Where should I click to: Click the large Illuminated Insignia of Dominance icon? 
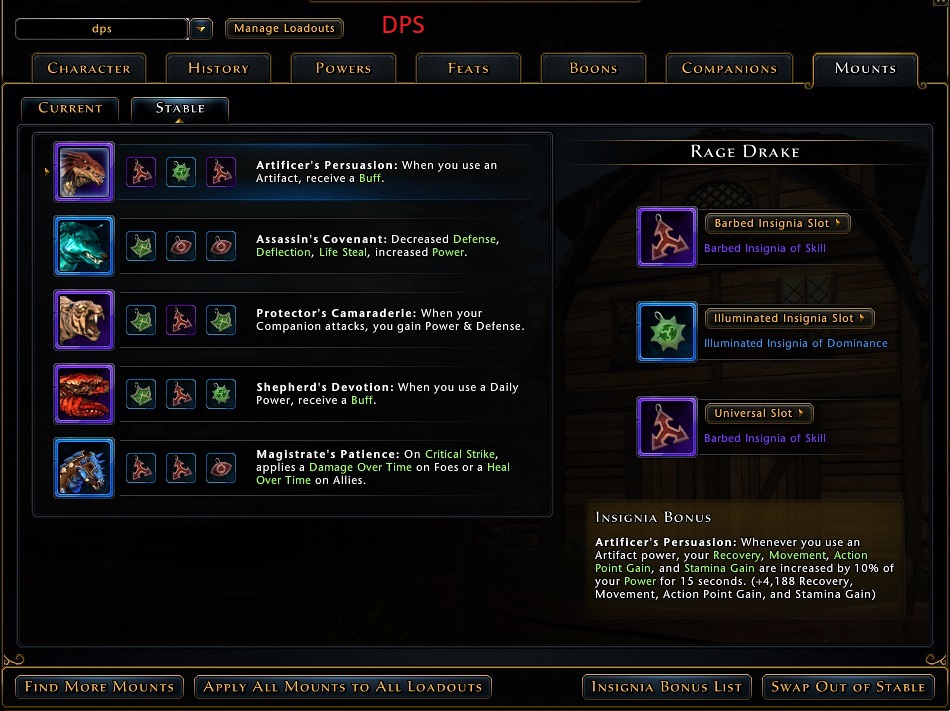[666, 332]
